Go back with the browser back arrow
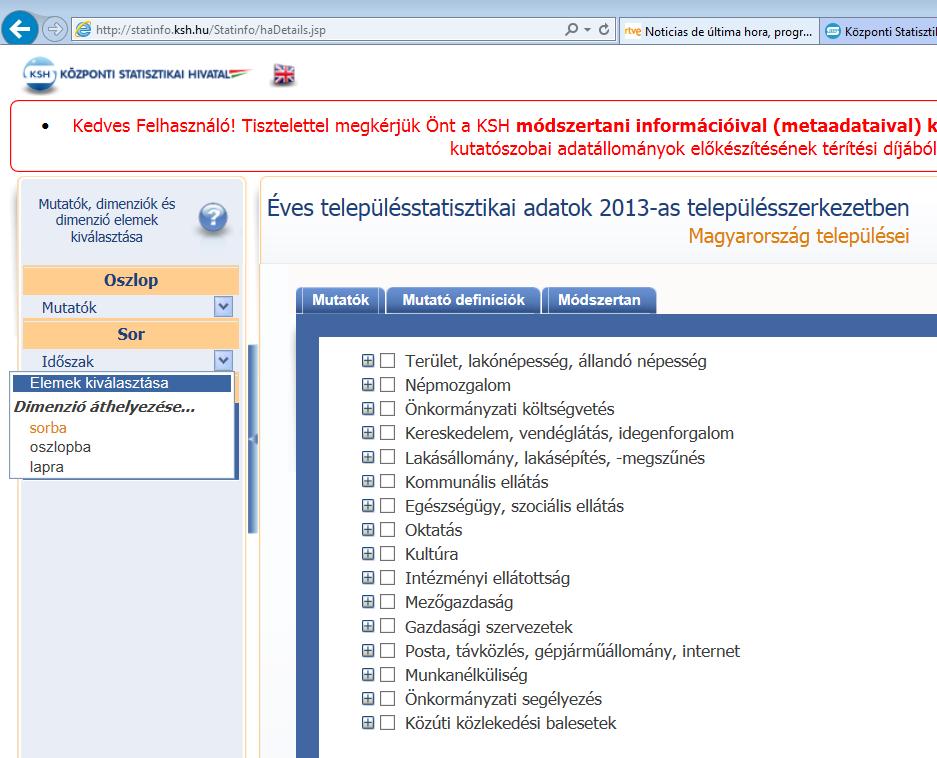 coord(20,29)
